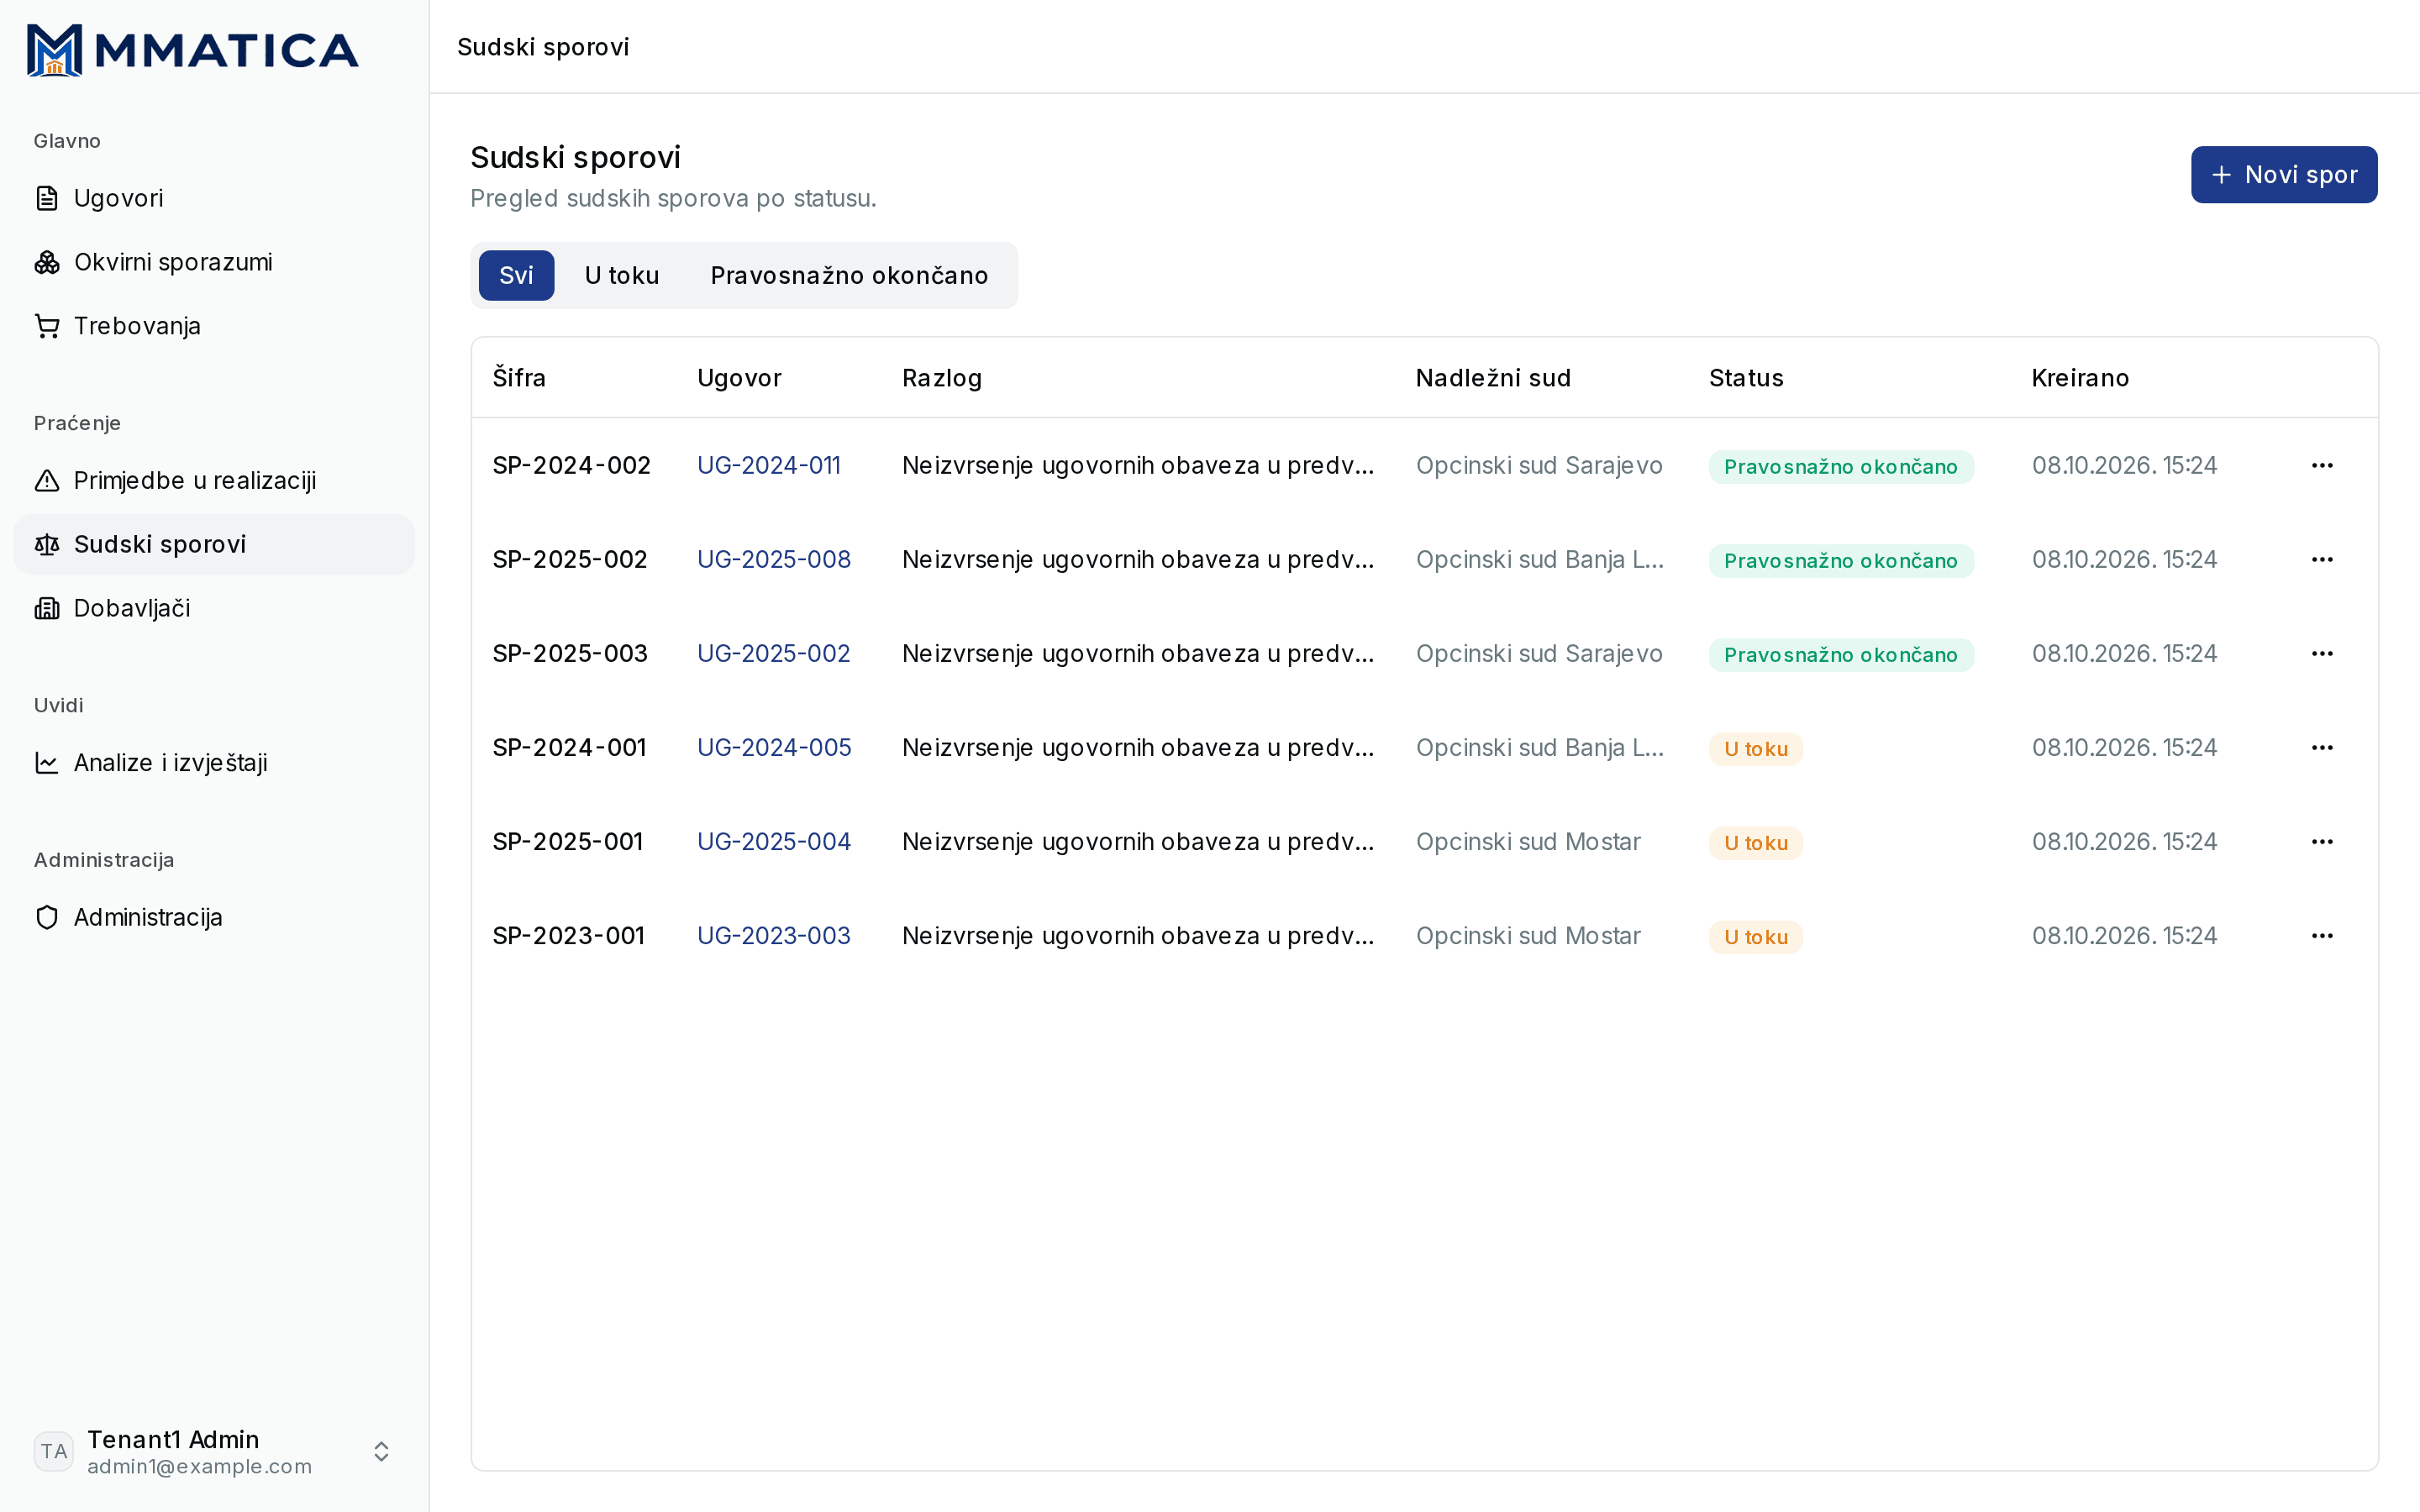Open contract link UG-2025-008
The image size is (2420, 1512).
(x=773, y=559)
